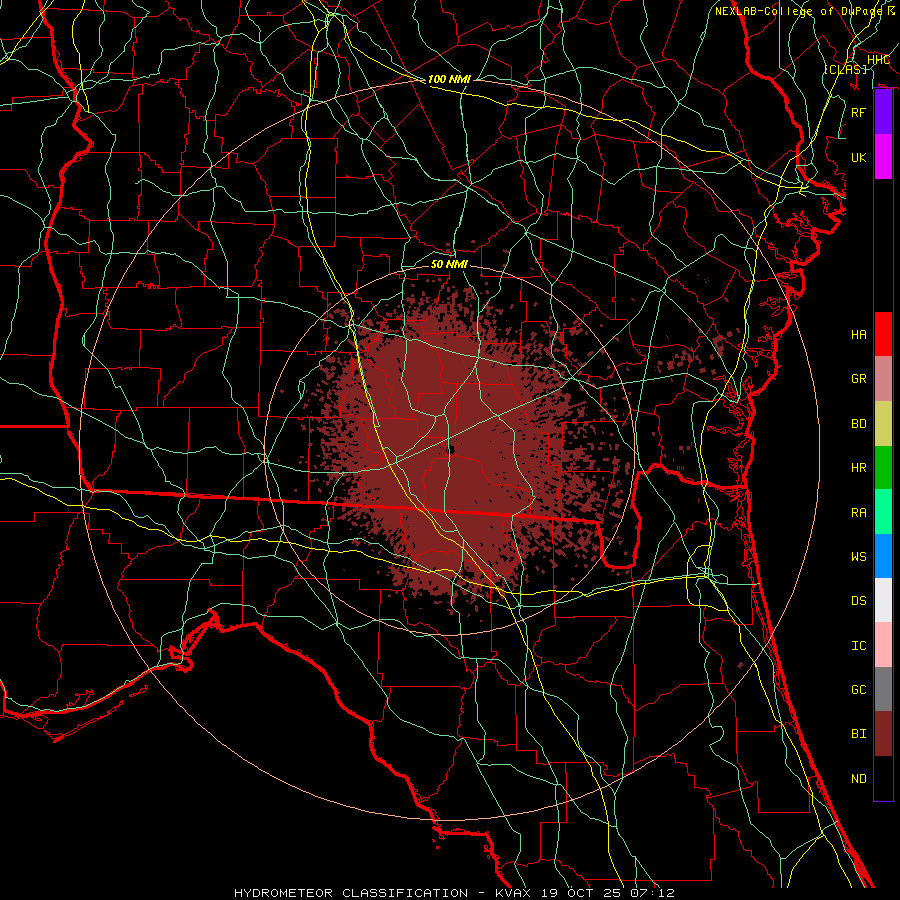The image size is (900, 900).
Task: Click the GC legend label
Action: [858, 690]
